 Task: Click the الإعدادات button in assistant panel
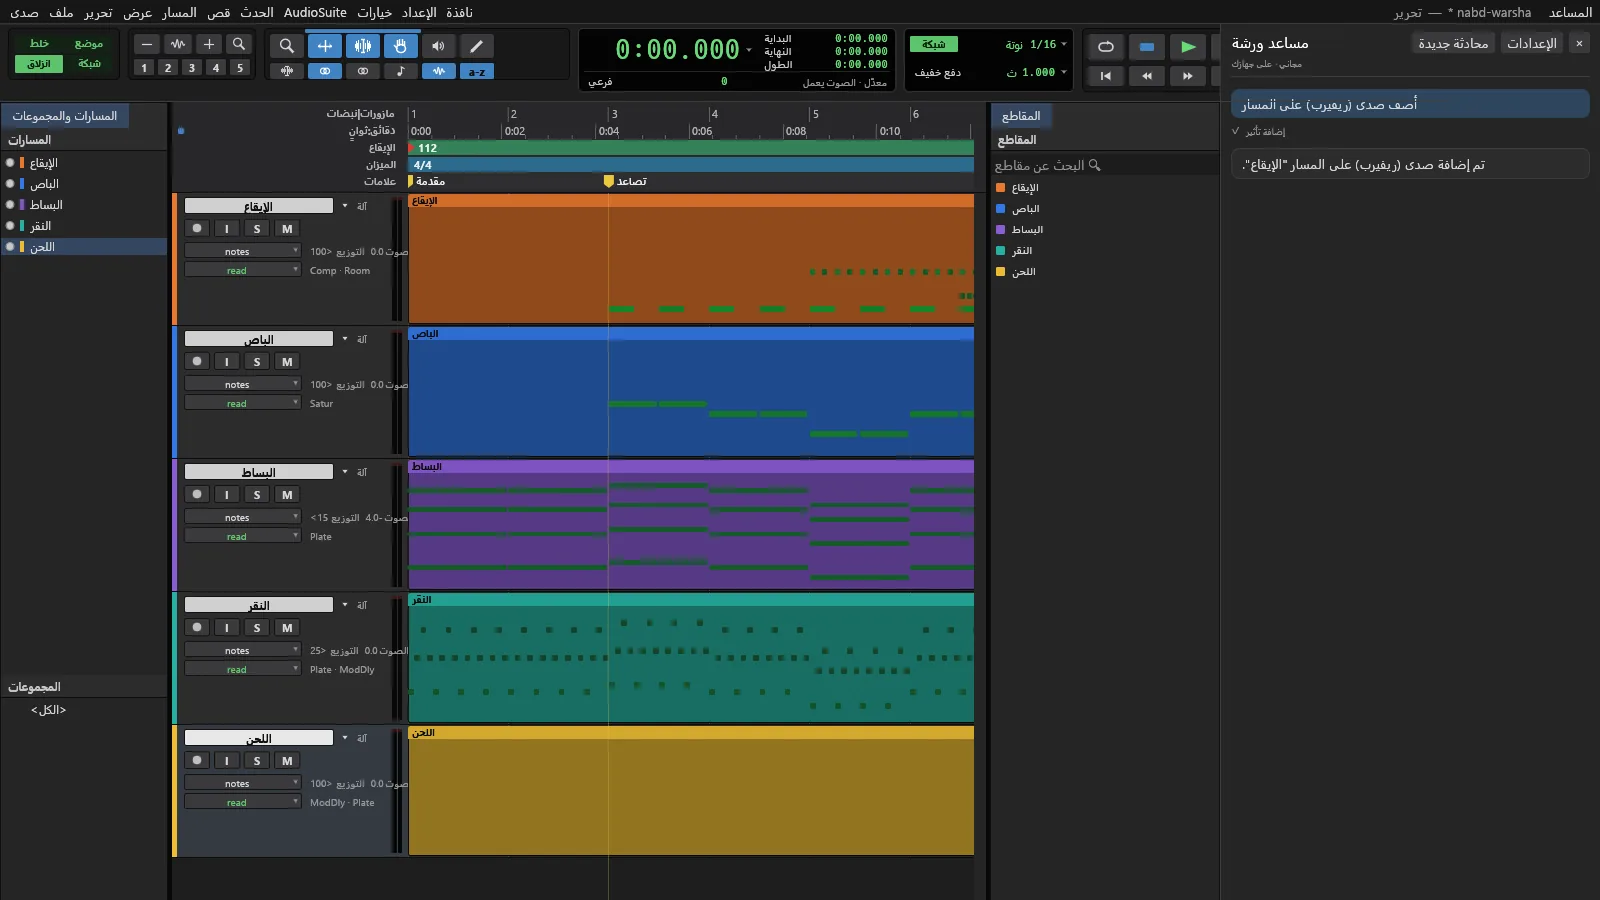(x=1532, y=43)
